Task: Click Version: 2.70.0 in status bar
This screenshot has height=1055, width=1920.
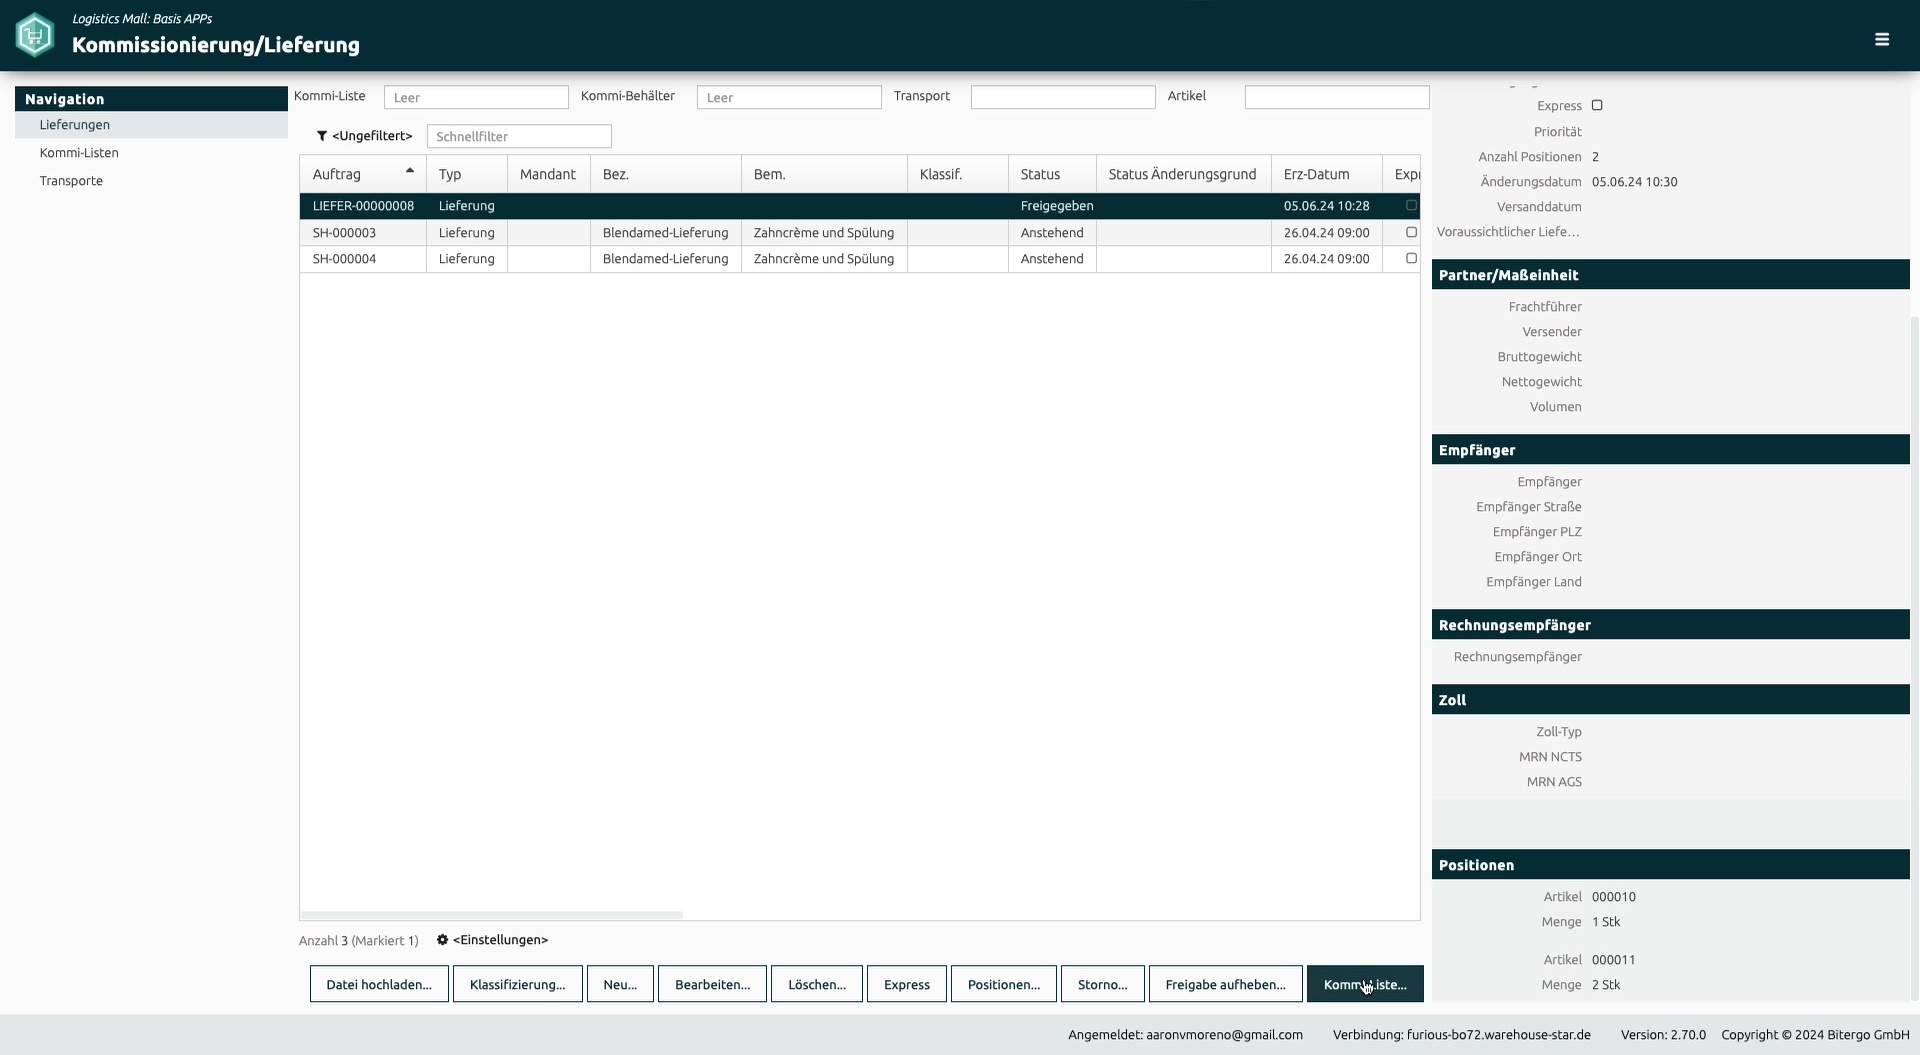Action: [1663, 1035]
